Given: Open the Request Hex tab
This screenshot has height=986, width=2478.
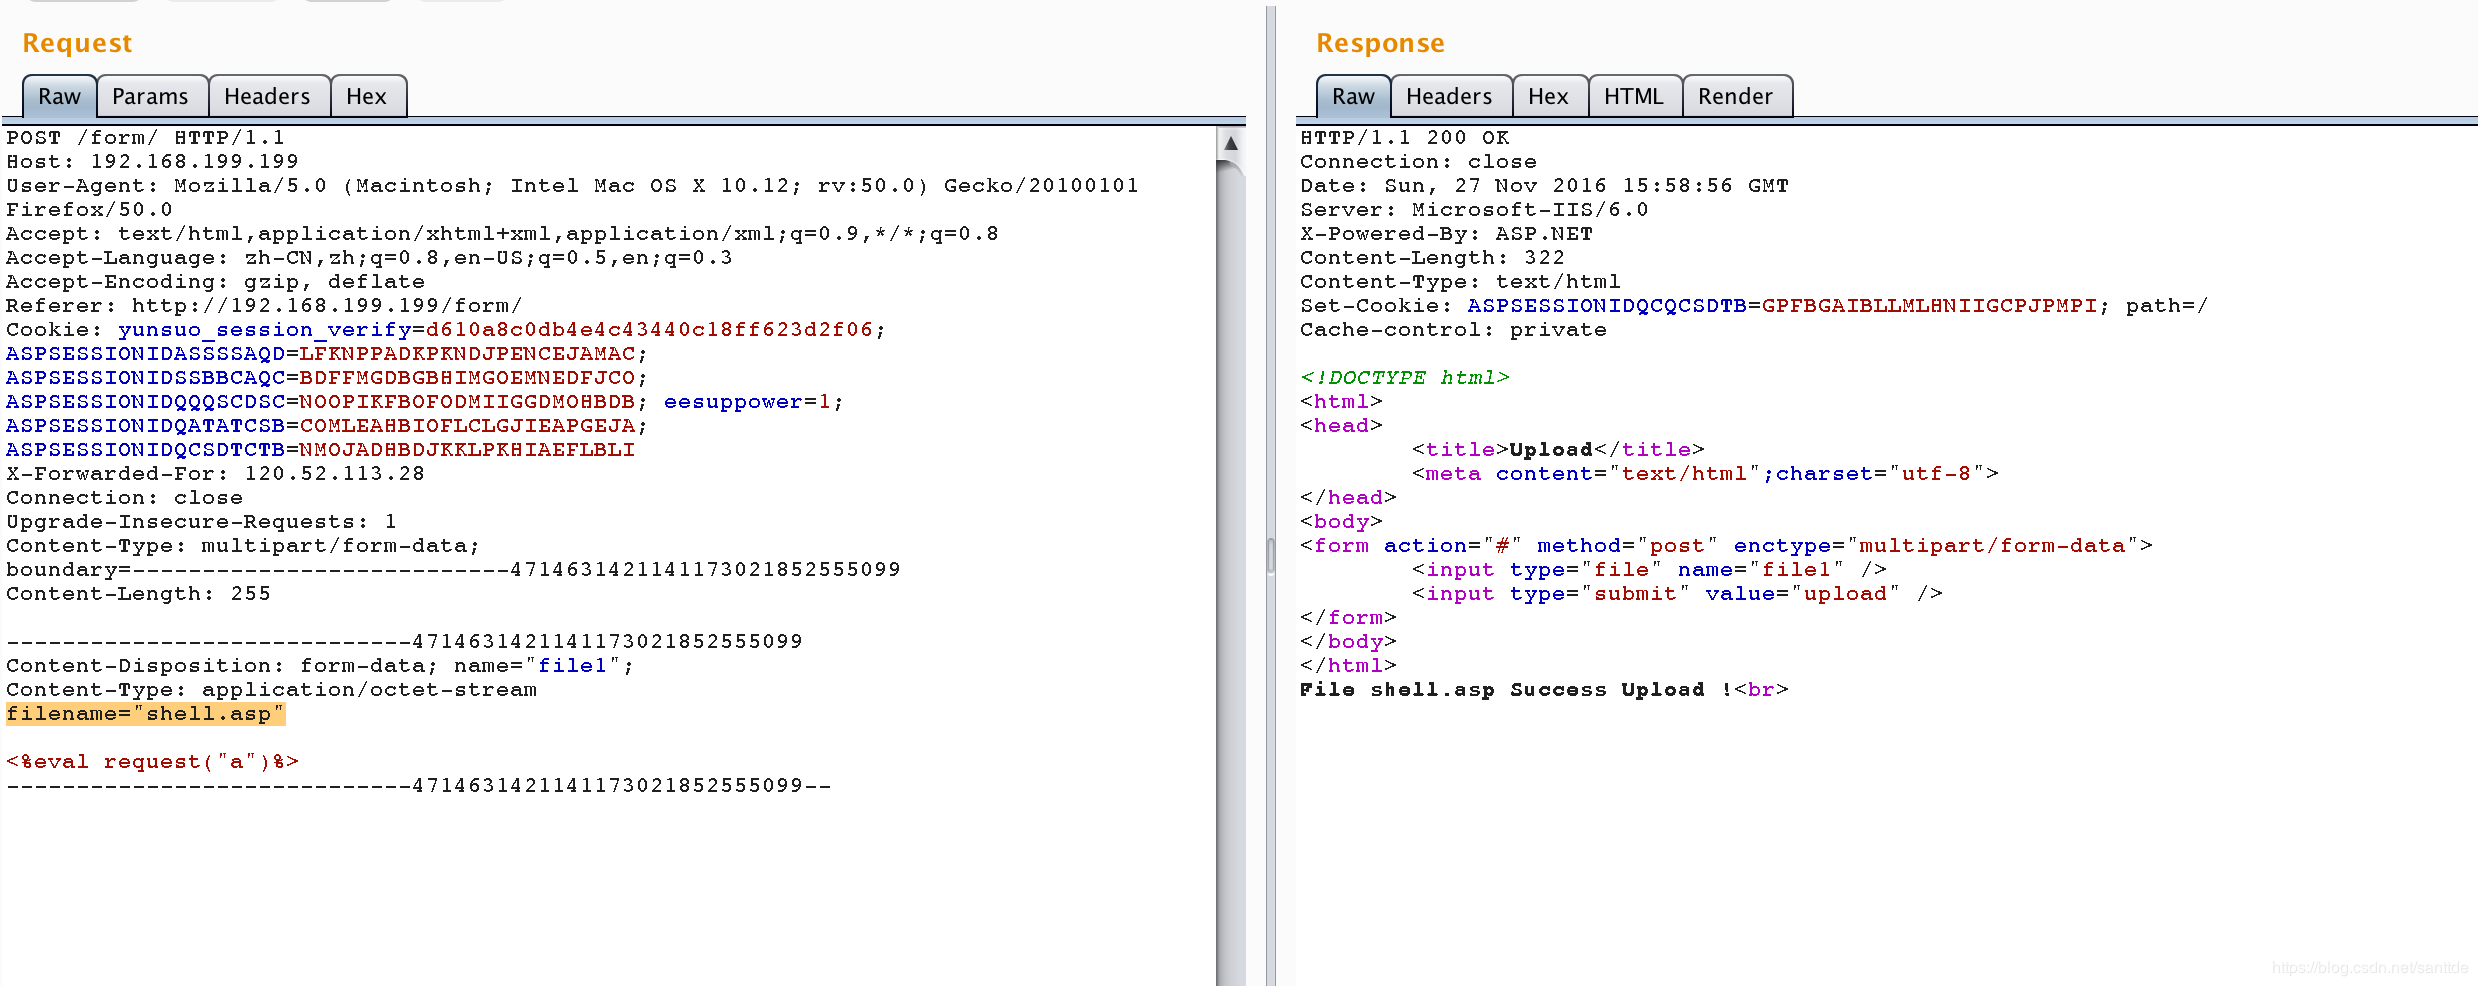Looking at the screenshot, I should coord(366,96).
